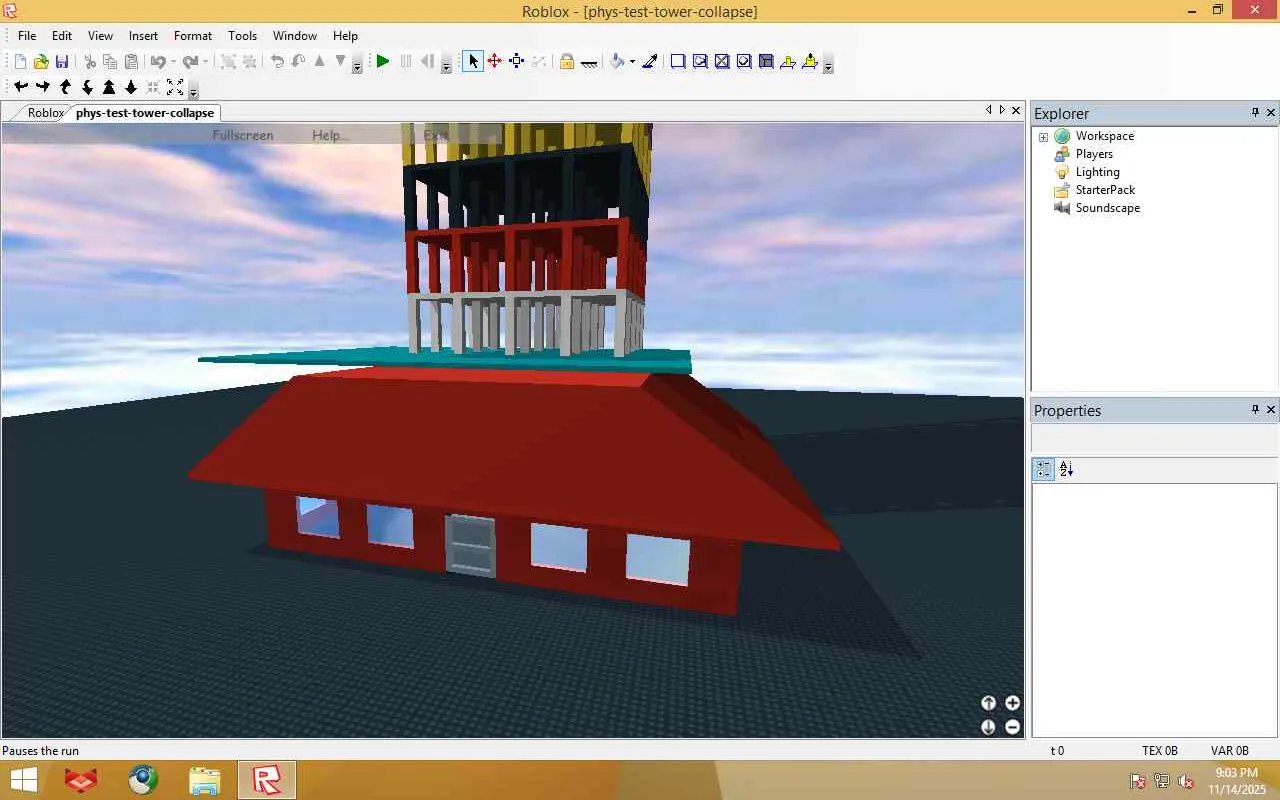Zoom in with viewport plus button

coord(1012,703)
